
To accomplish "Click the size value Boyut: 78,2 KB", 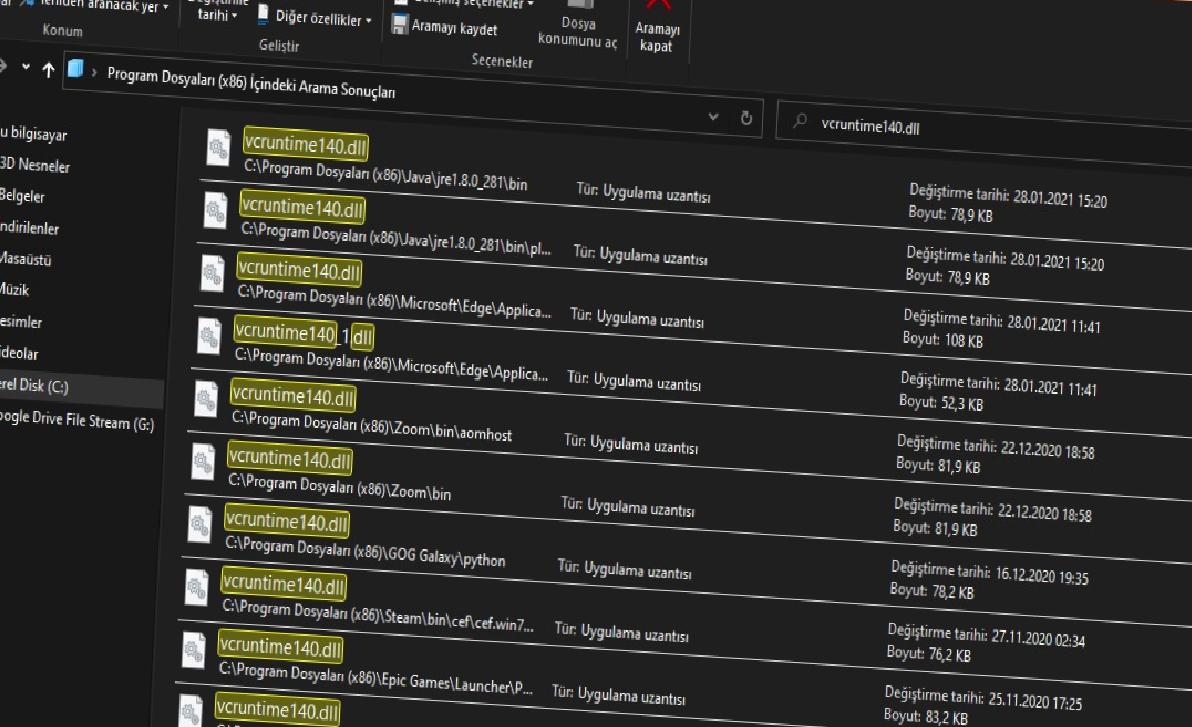I will tap(932, 591).
